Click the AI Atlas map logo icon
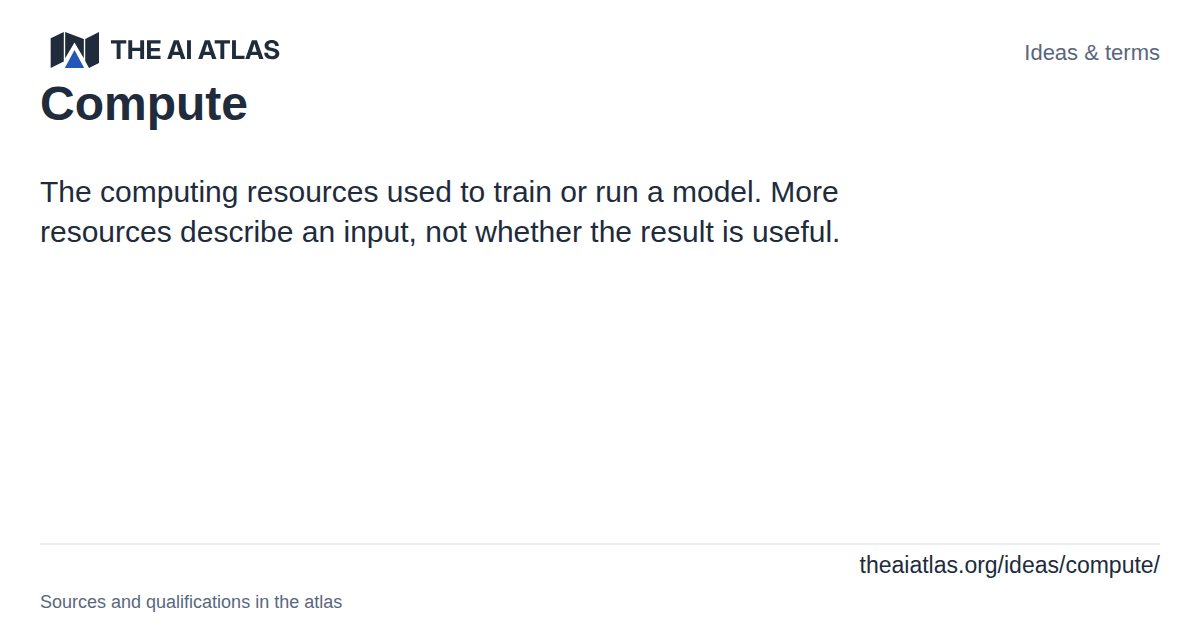The height and width of the screenshot is (630, 1200). pos(75,50)
